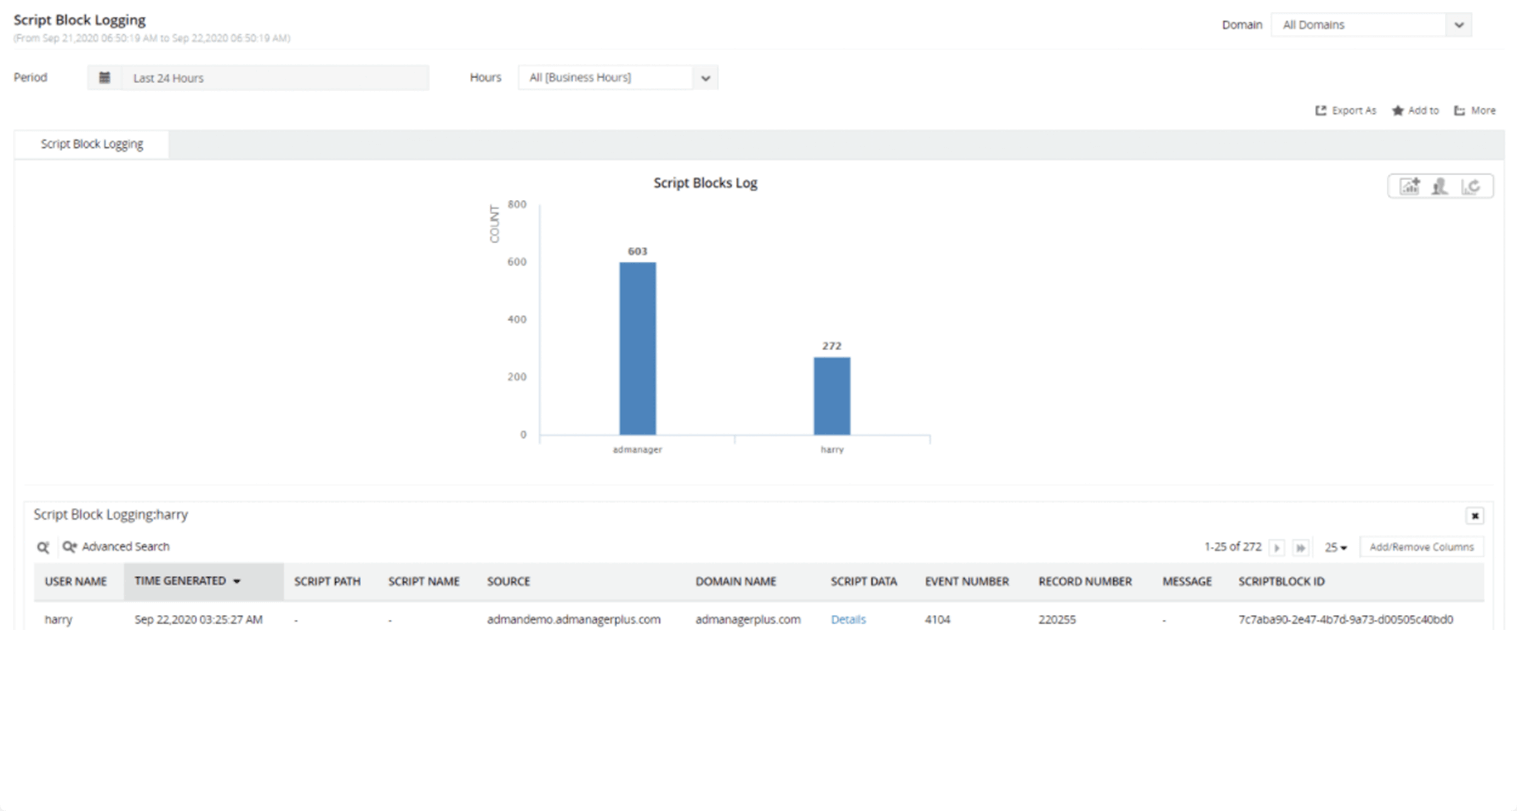Click the add chart icon above the graph

(x=1409, y=186)
